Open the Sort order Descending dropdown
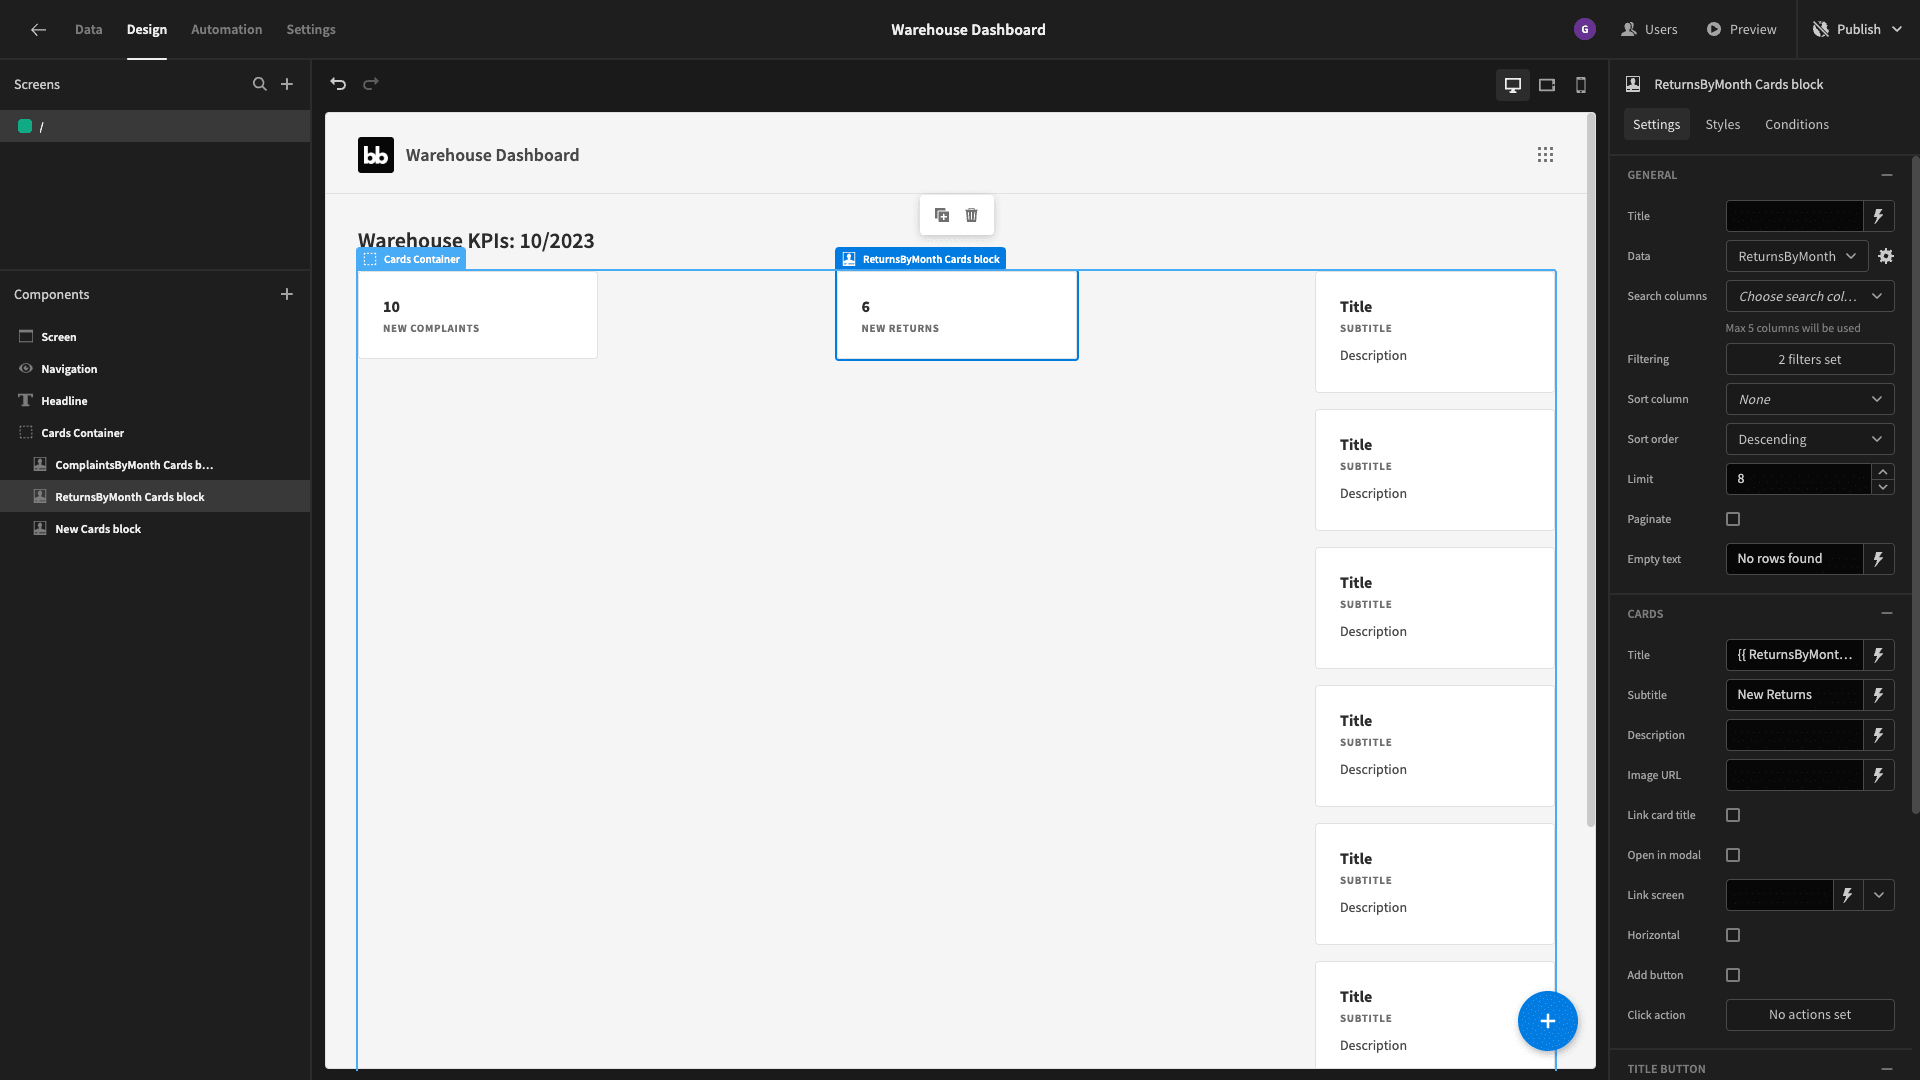Viewport: 1920px width, 1080px height. click(x=1810, y=439)
